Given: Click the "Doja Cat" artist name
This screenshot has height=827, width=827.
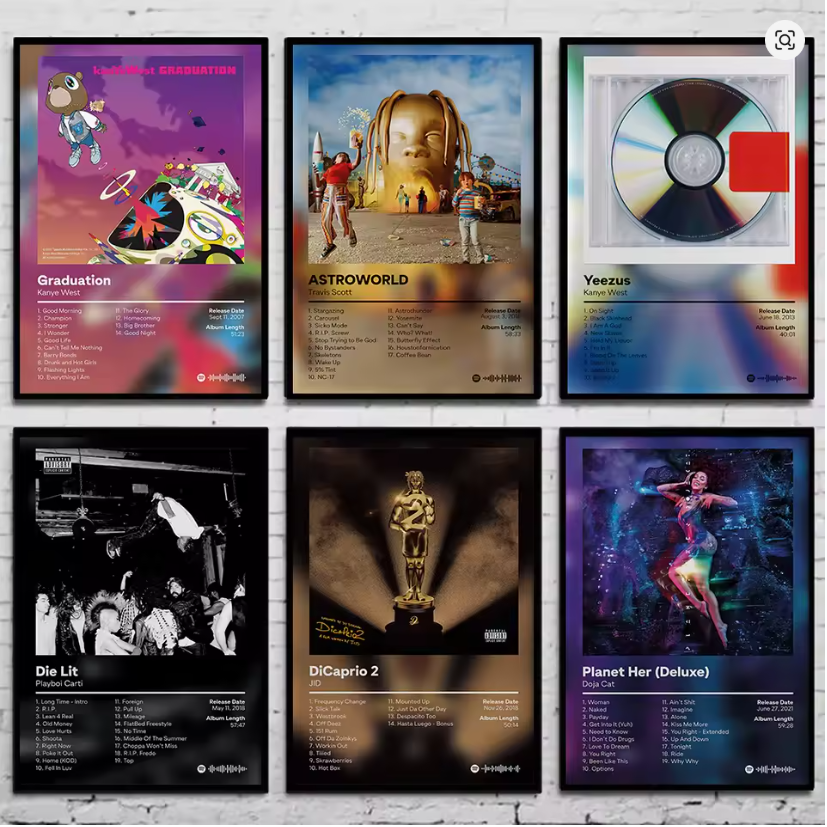Looking at the screenshot, I should pos(598,684).
